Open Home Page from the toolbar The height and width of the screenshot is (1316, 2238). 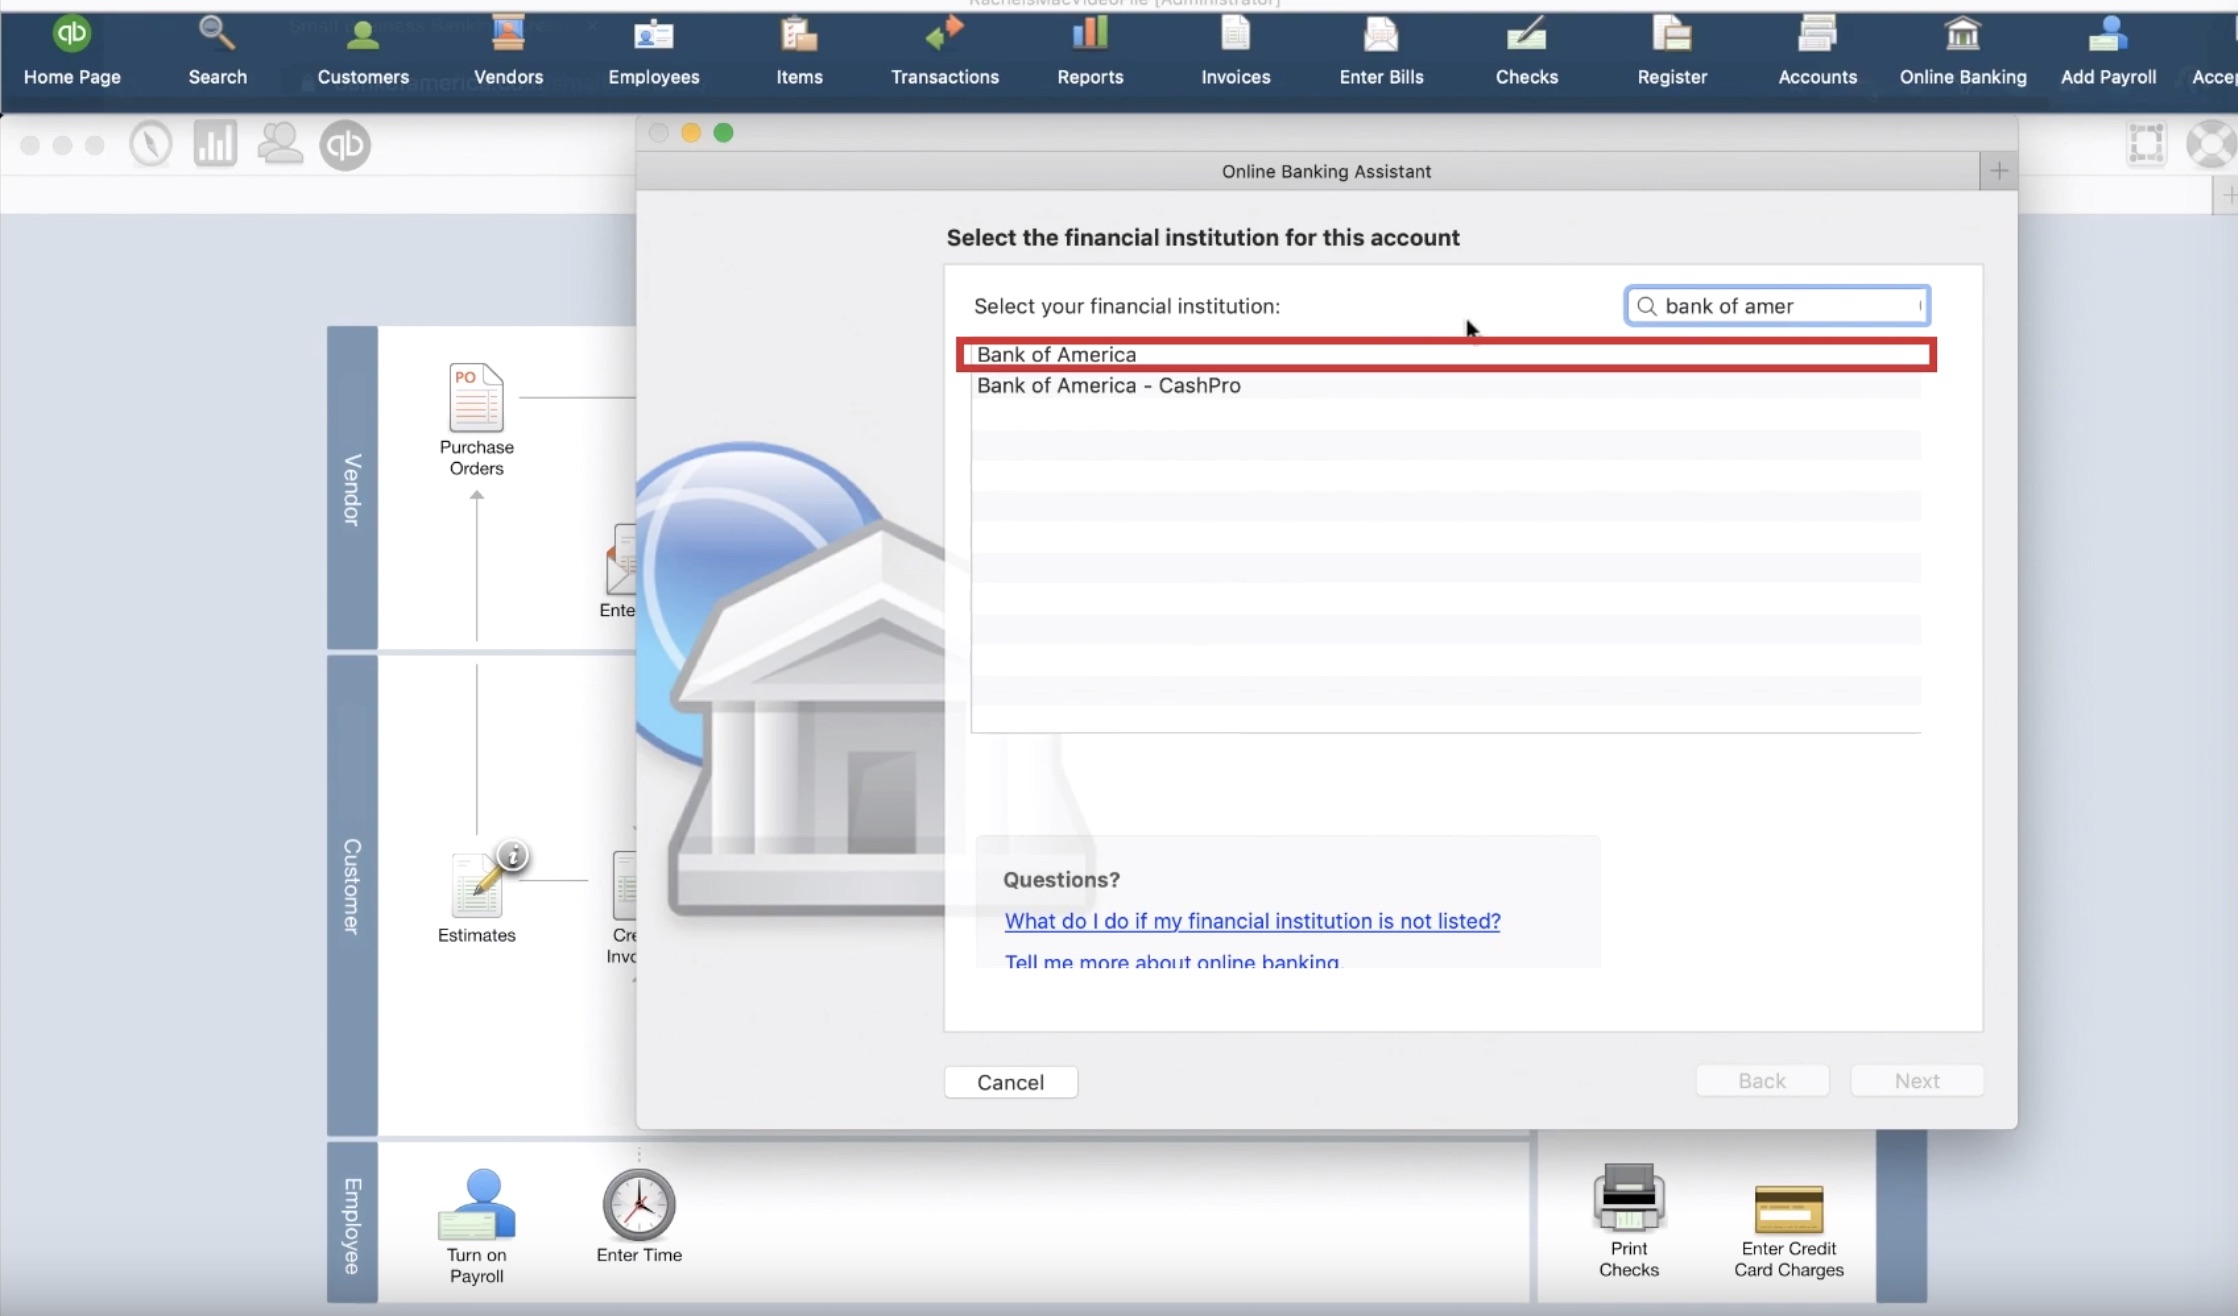pyautogui.click(x=72, y=52)
